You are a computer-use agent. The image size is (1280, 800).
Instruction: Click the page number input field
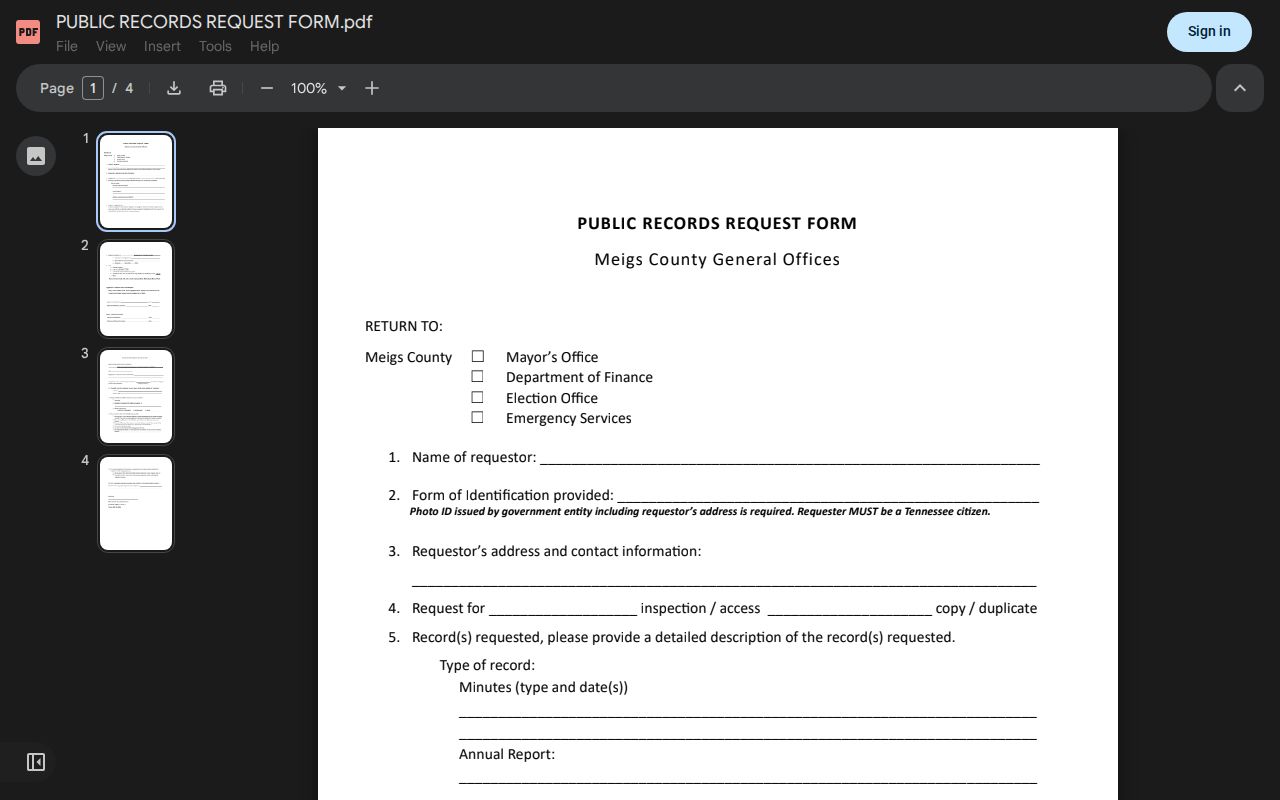click(x=93, y=88)
